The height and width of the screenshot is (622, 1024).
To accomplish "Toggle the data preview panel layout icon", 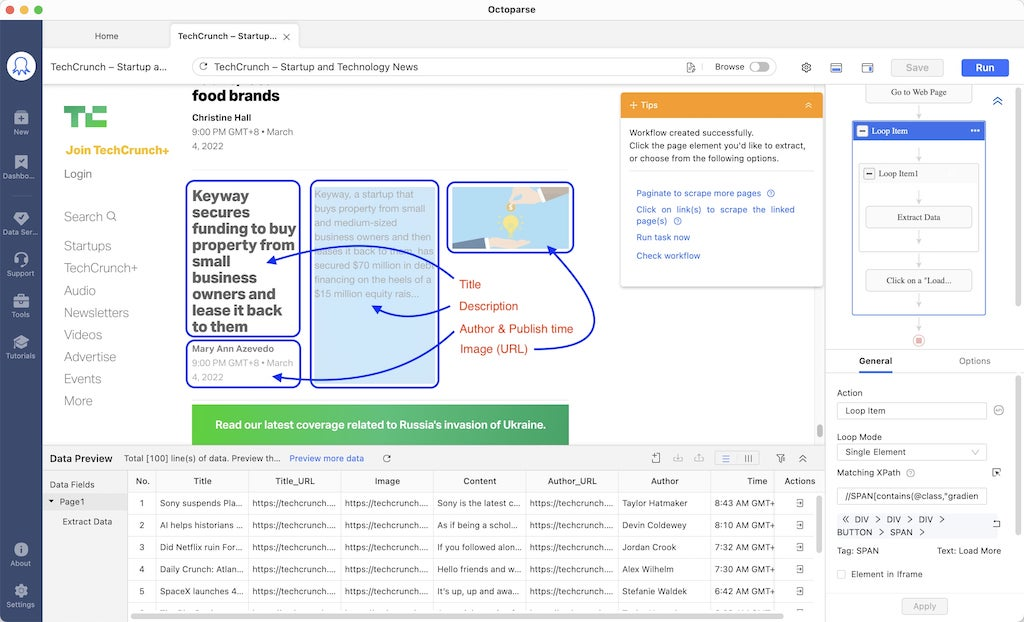I will (836, 67).
